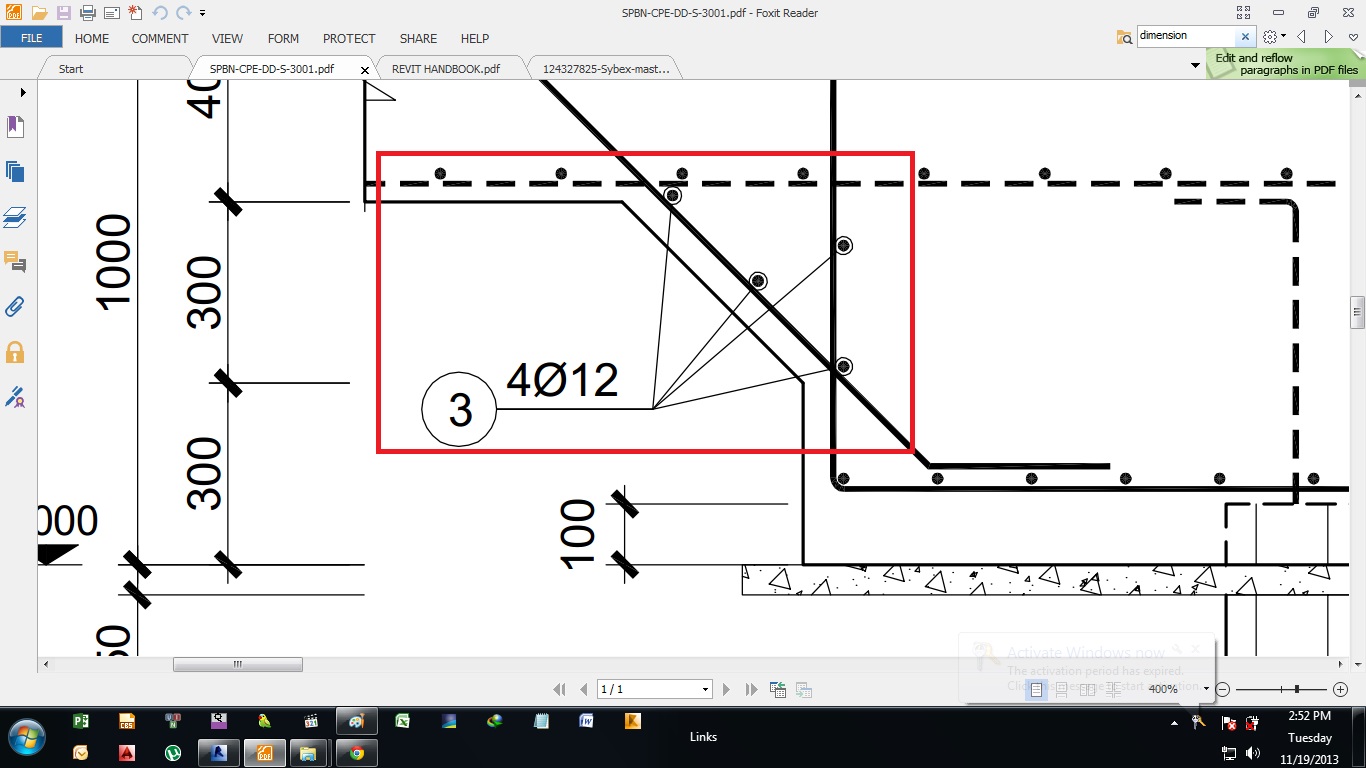Click the blue FILE button
Screen dimensions: 1366x768
click(x=31, y=36)
